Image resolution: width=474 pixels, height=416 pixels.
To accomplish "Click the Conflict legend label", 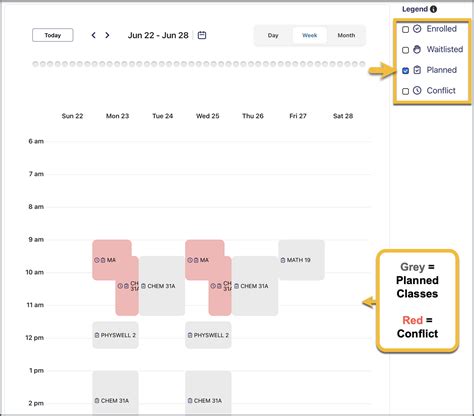I will click(x=441, y=90).
